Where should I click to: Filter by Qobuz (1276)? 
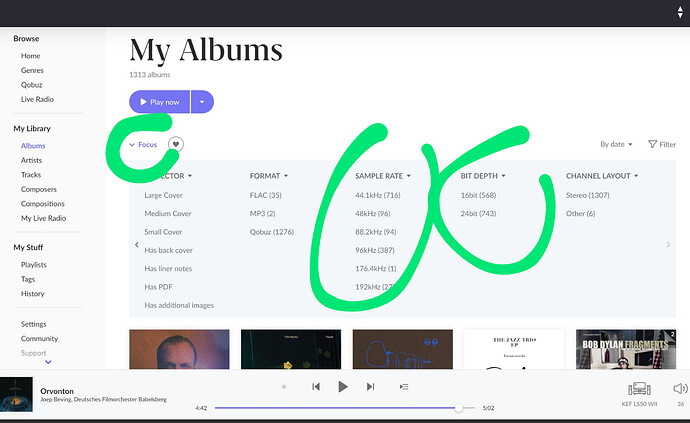(272, 232)
